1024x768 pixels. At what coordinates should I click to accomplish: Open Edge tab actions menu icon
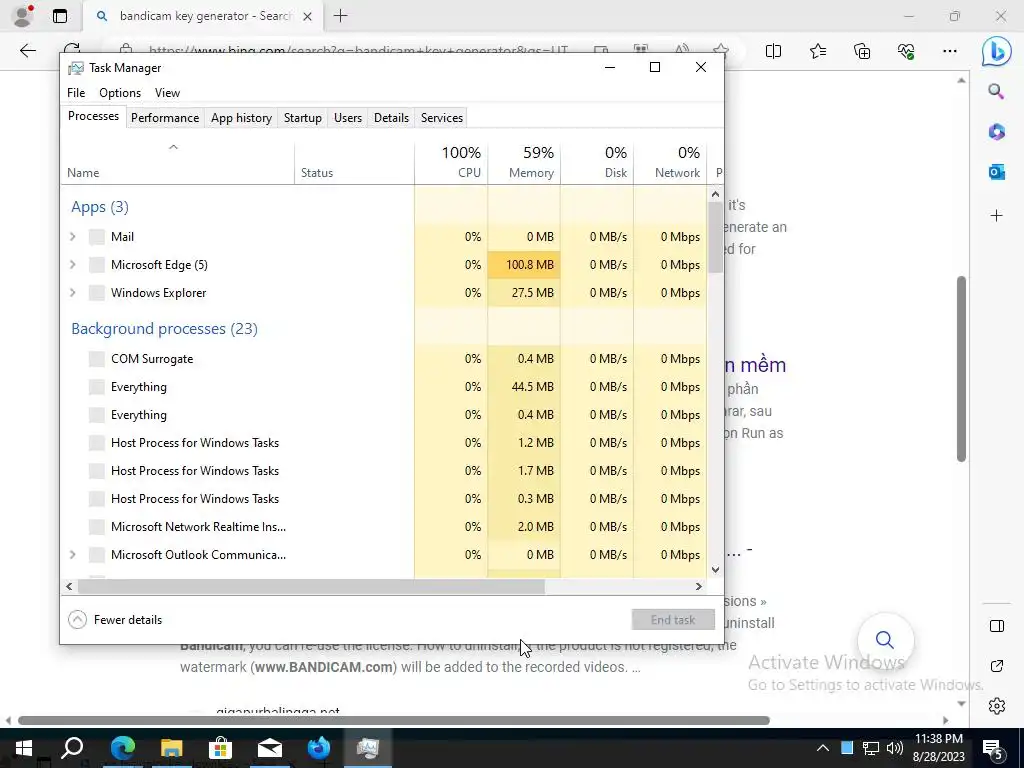click(x=59, y=16)
